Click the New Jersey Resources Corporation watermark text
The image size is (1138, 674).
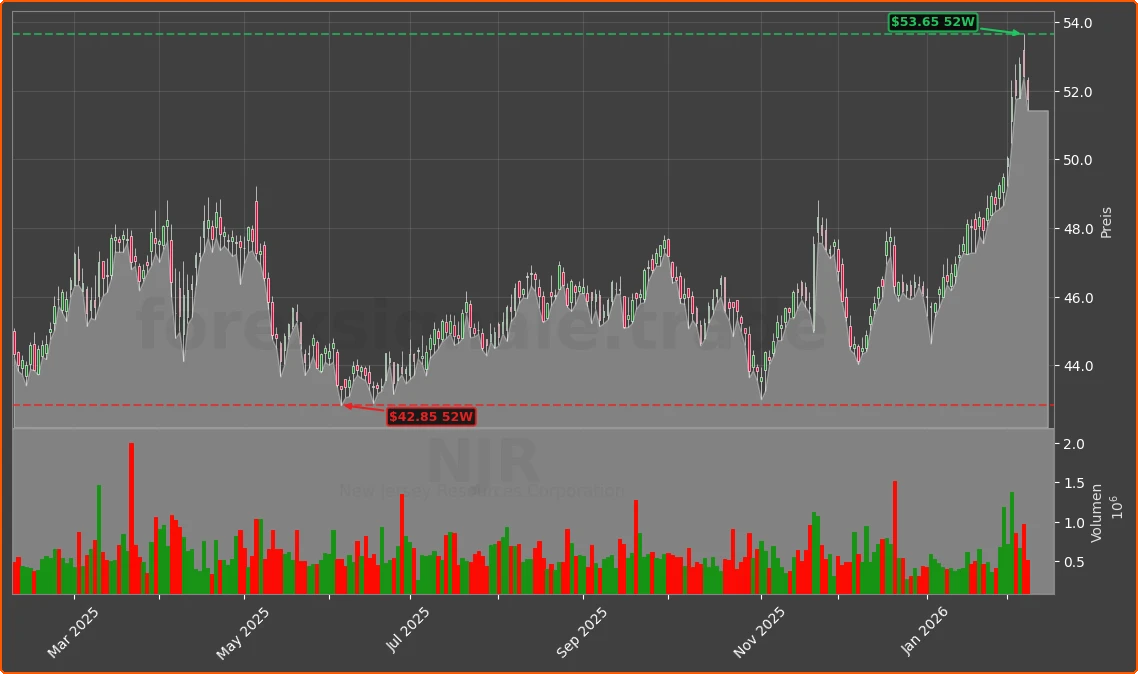pyautogui.click(x=481, y=491)
